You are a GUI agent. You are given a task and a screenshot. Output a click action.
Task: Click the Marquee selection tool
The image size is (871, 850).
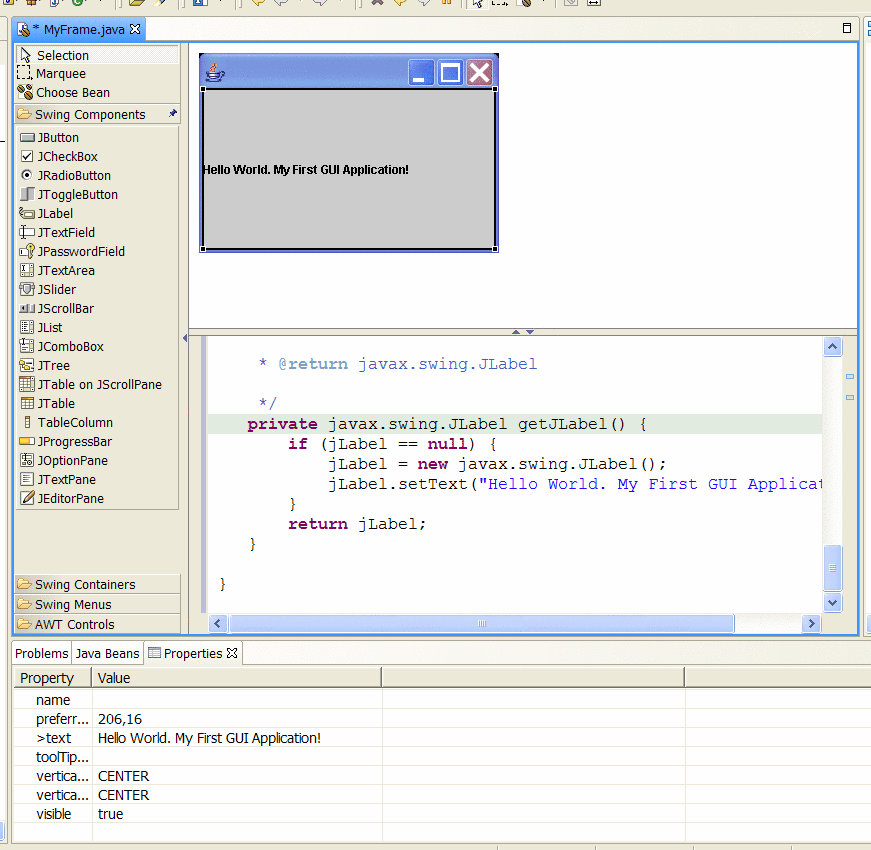coord(60,74)
